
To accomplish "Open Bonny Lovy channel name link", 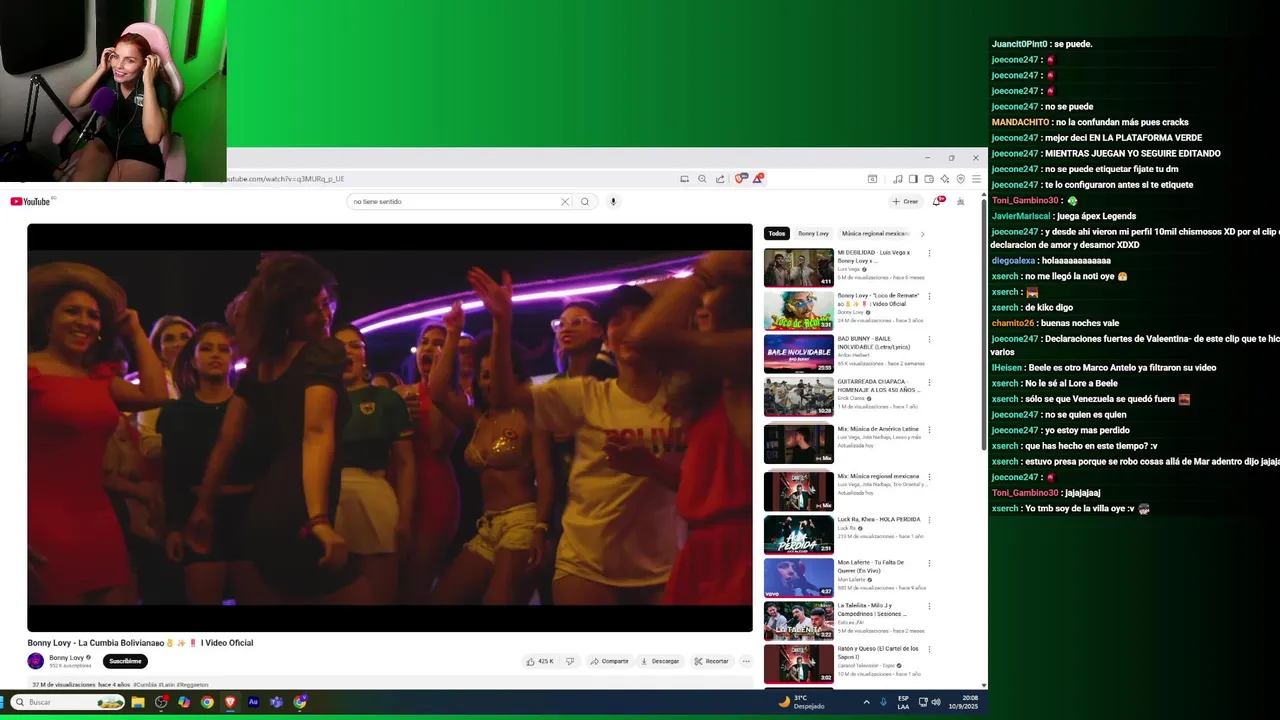I will point(66,657).
